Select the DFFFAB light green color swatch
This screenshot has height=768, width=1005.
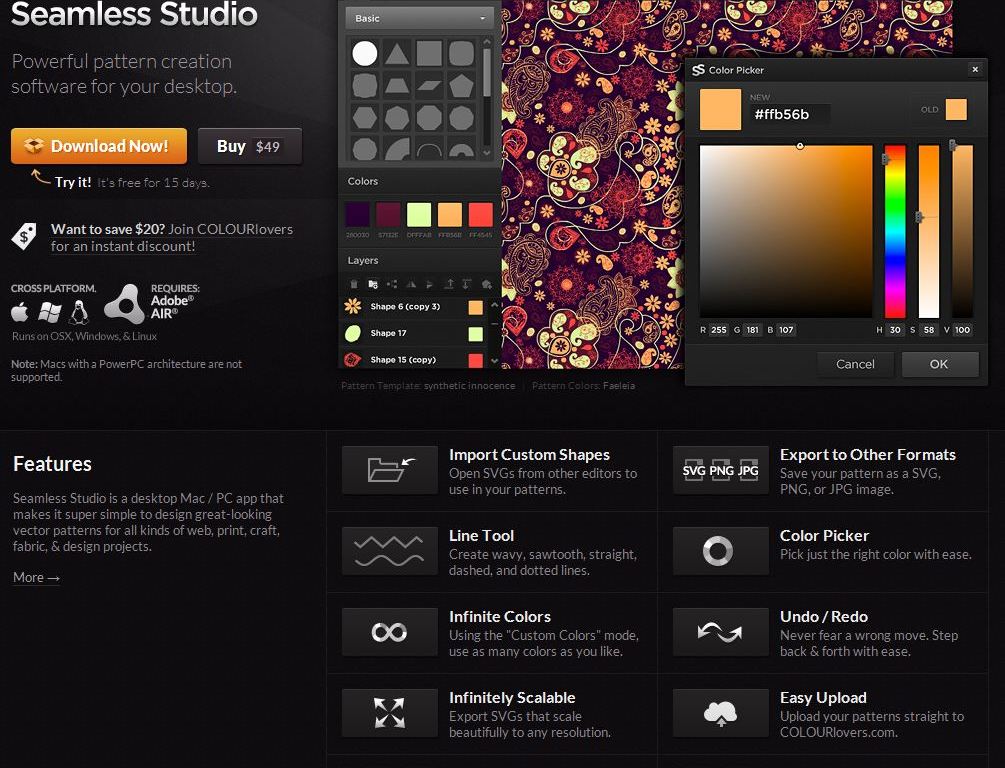pyautogui.click(x=419, y=214)
